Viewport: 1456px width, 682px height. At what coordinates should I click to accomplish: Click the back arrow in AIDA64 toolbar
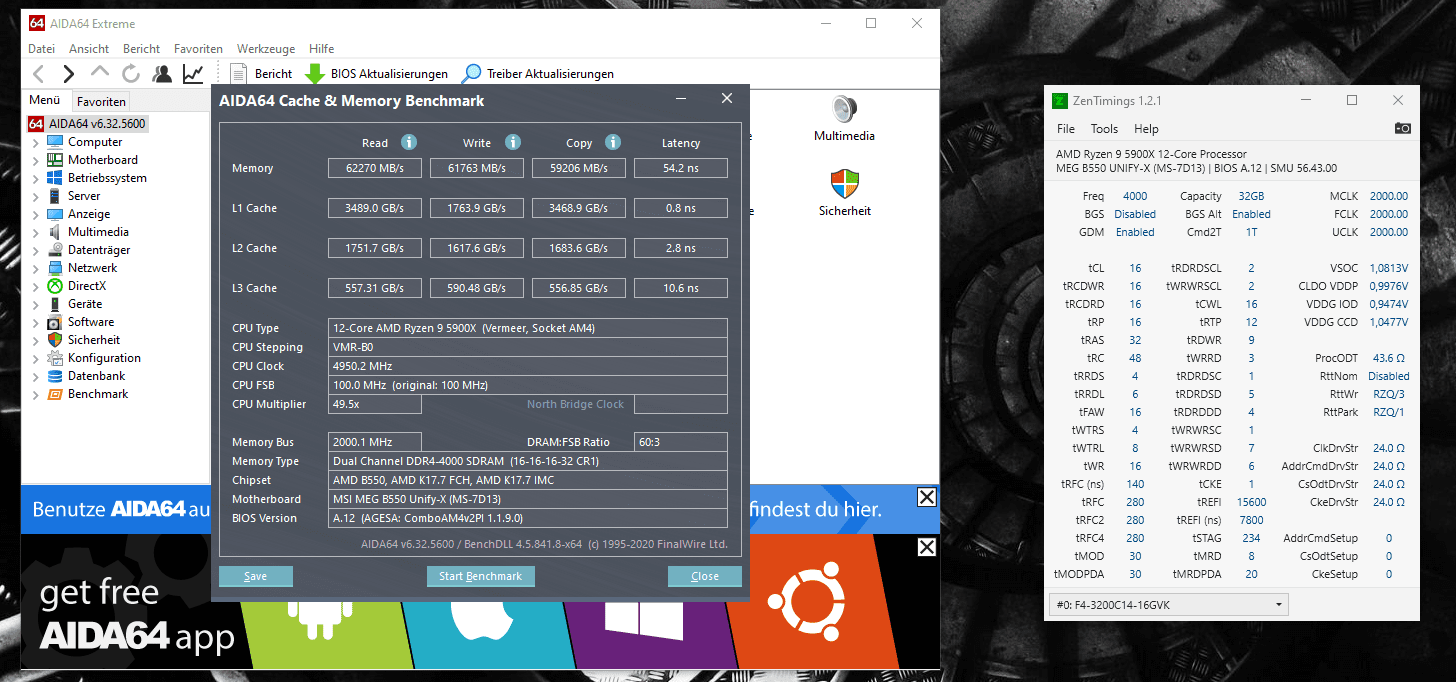coord(38,73)
